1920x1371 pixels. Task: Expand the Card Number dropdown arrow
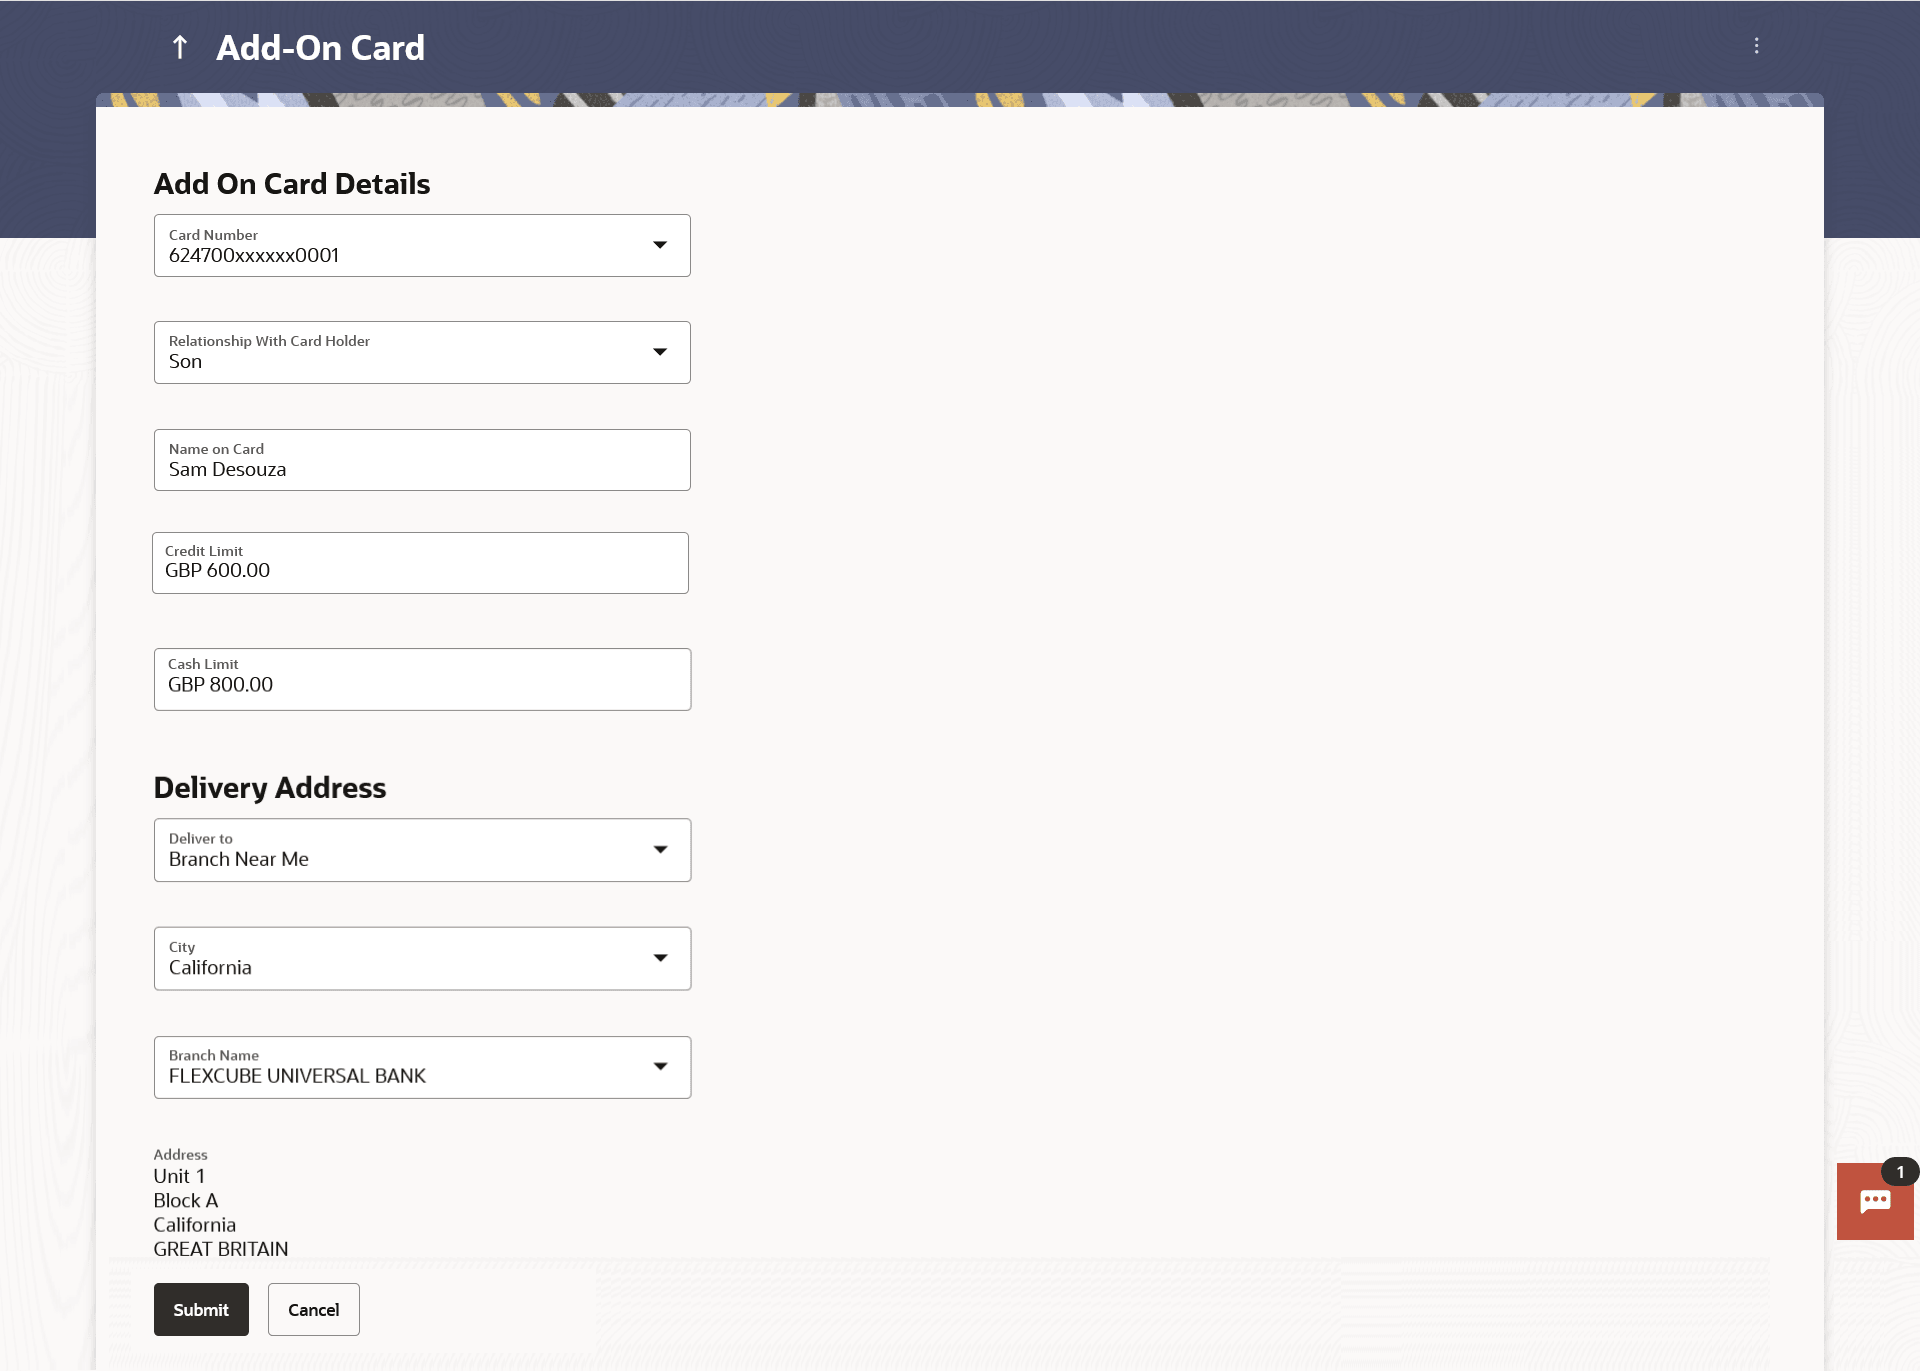pos(660,245)
